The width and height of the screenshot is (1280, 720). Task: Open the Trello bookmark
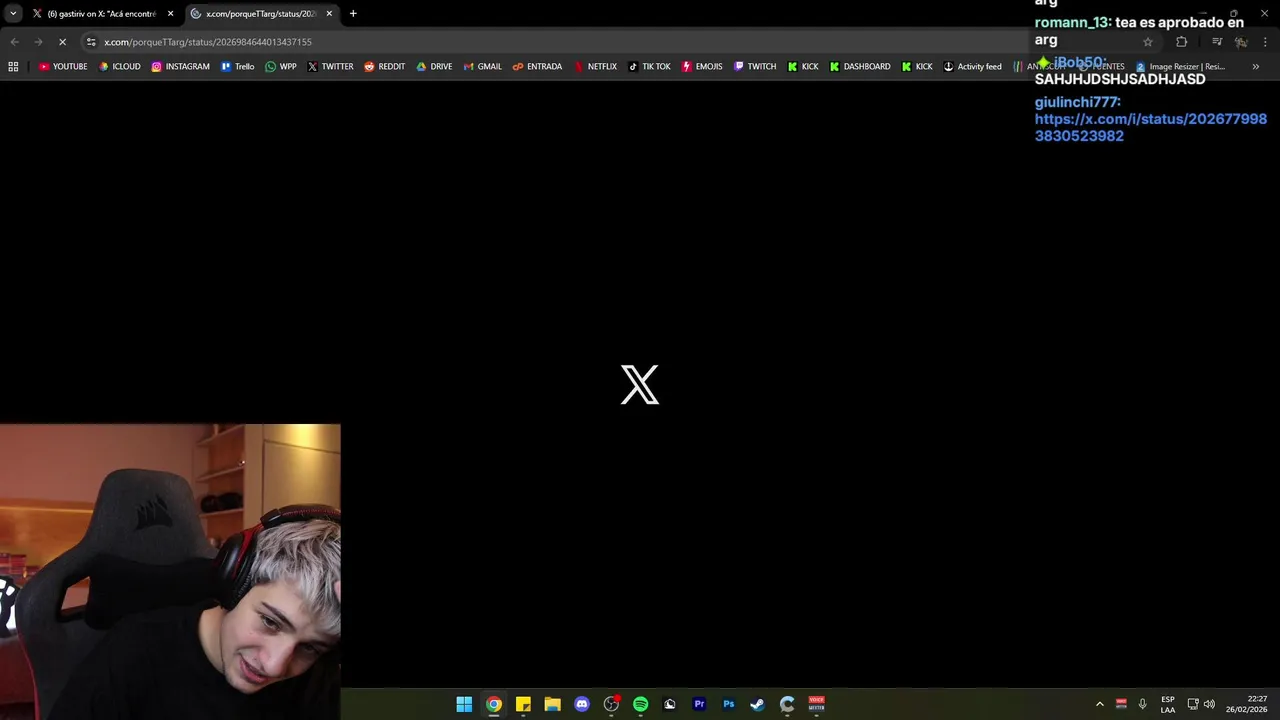(x=237, y=66)
